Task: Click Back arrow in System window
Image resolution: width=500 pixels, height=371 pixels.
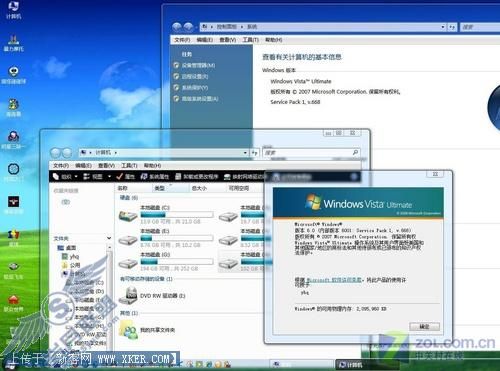Action: point(177,27)
